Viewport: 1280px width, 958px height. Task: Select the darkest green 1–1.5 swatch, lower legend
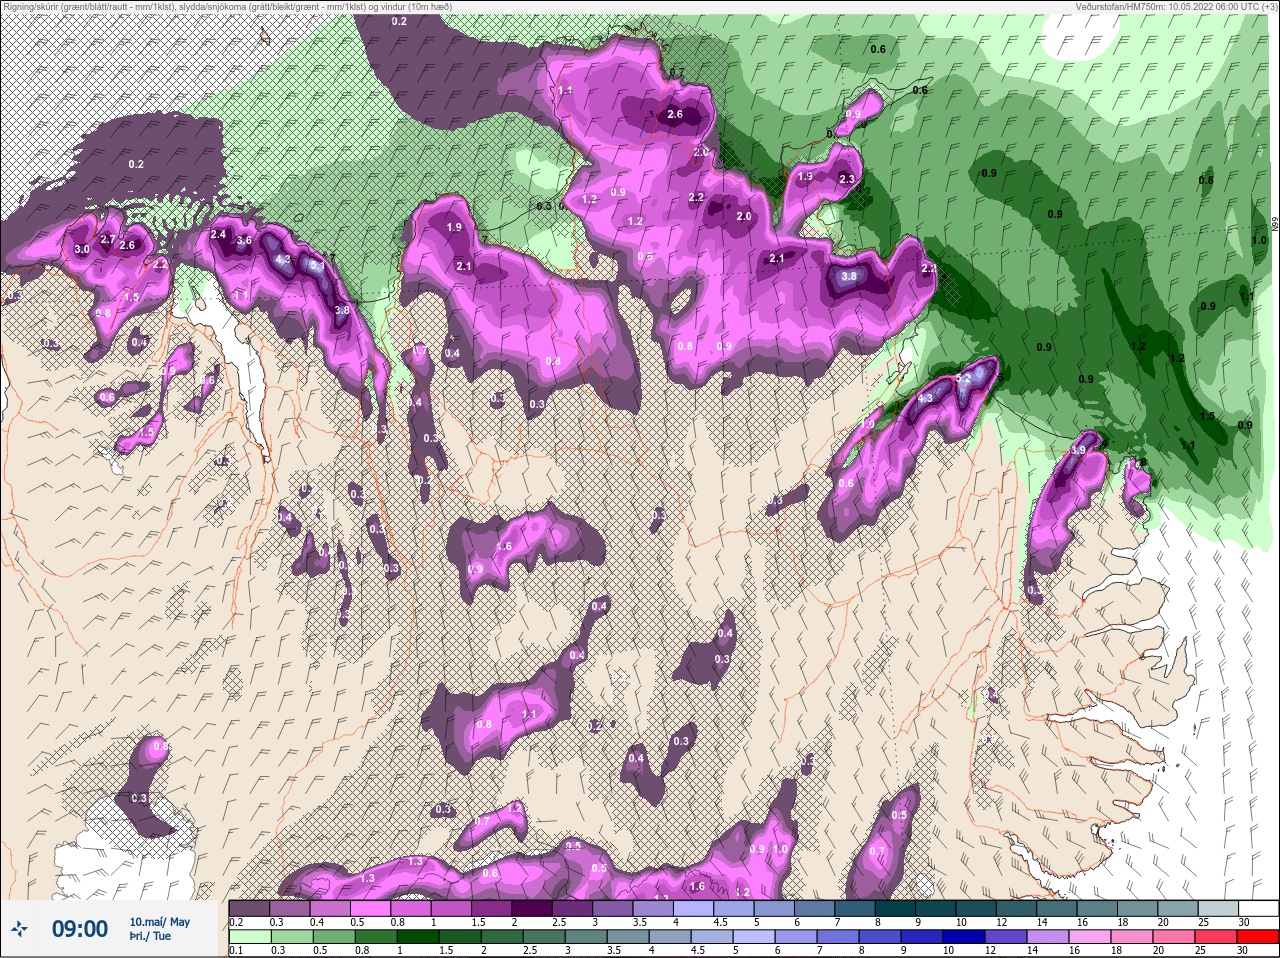418,936
